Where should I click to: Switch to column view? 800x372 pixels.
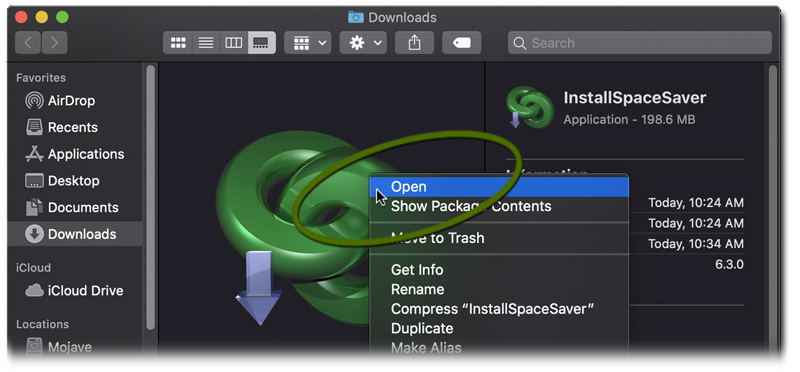click(x=234, y=43)
